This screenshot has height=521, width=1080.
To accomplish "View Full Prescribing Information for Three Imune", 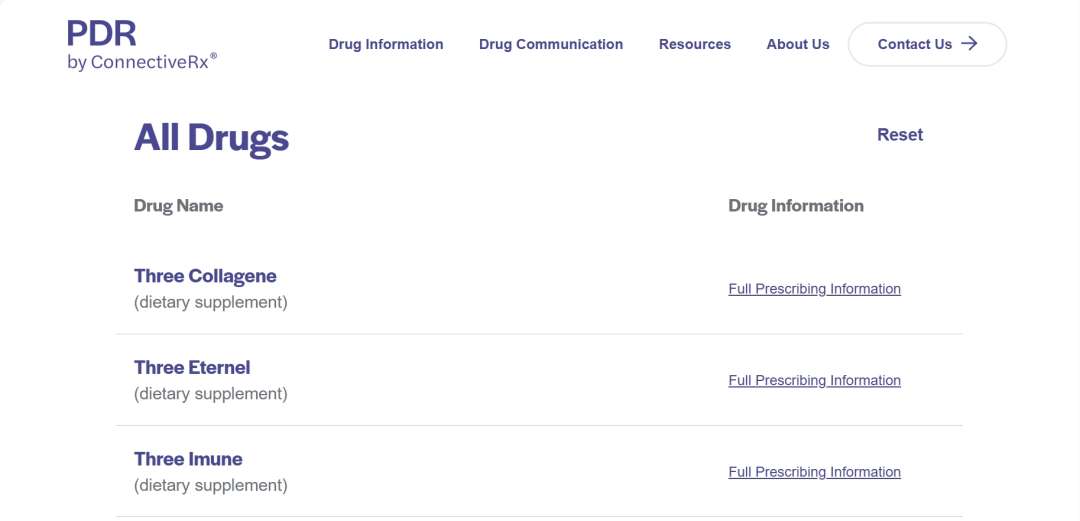I will (x=814, y=472).
